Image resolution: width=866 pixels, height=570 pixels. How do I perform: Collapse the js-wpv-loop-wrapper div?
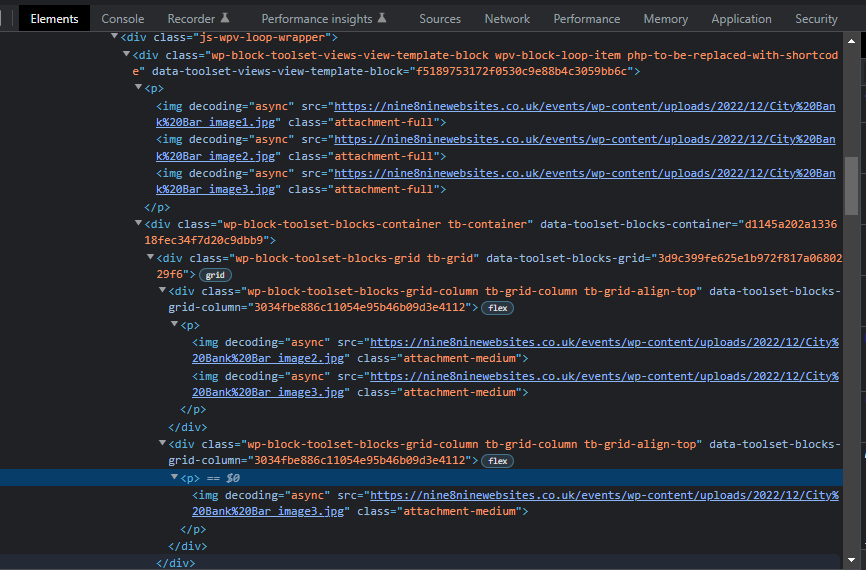click(114, 37)
